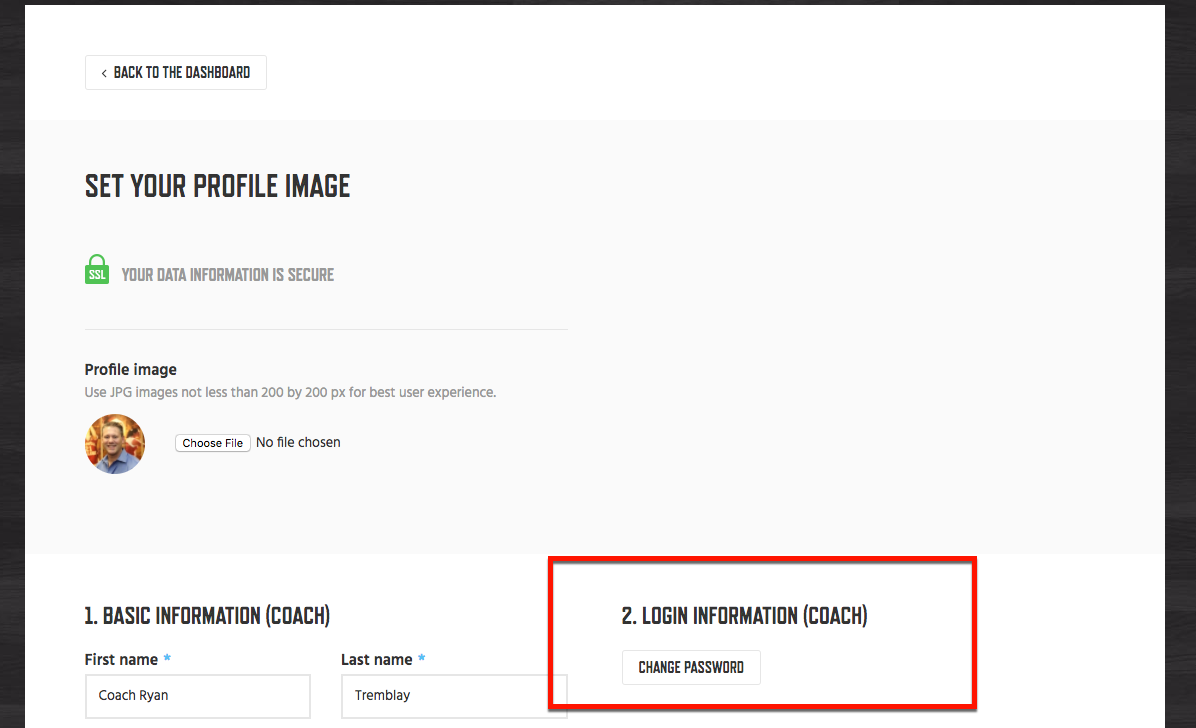Focus the First name input field
This screenshot has width=1196, height=728.
tap(198, 696)
